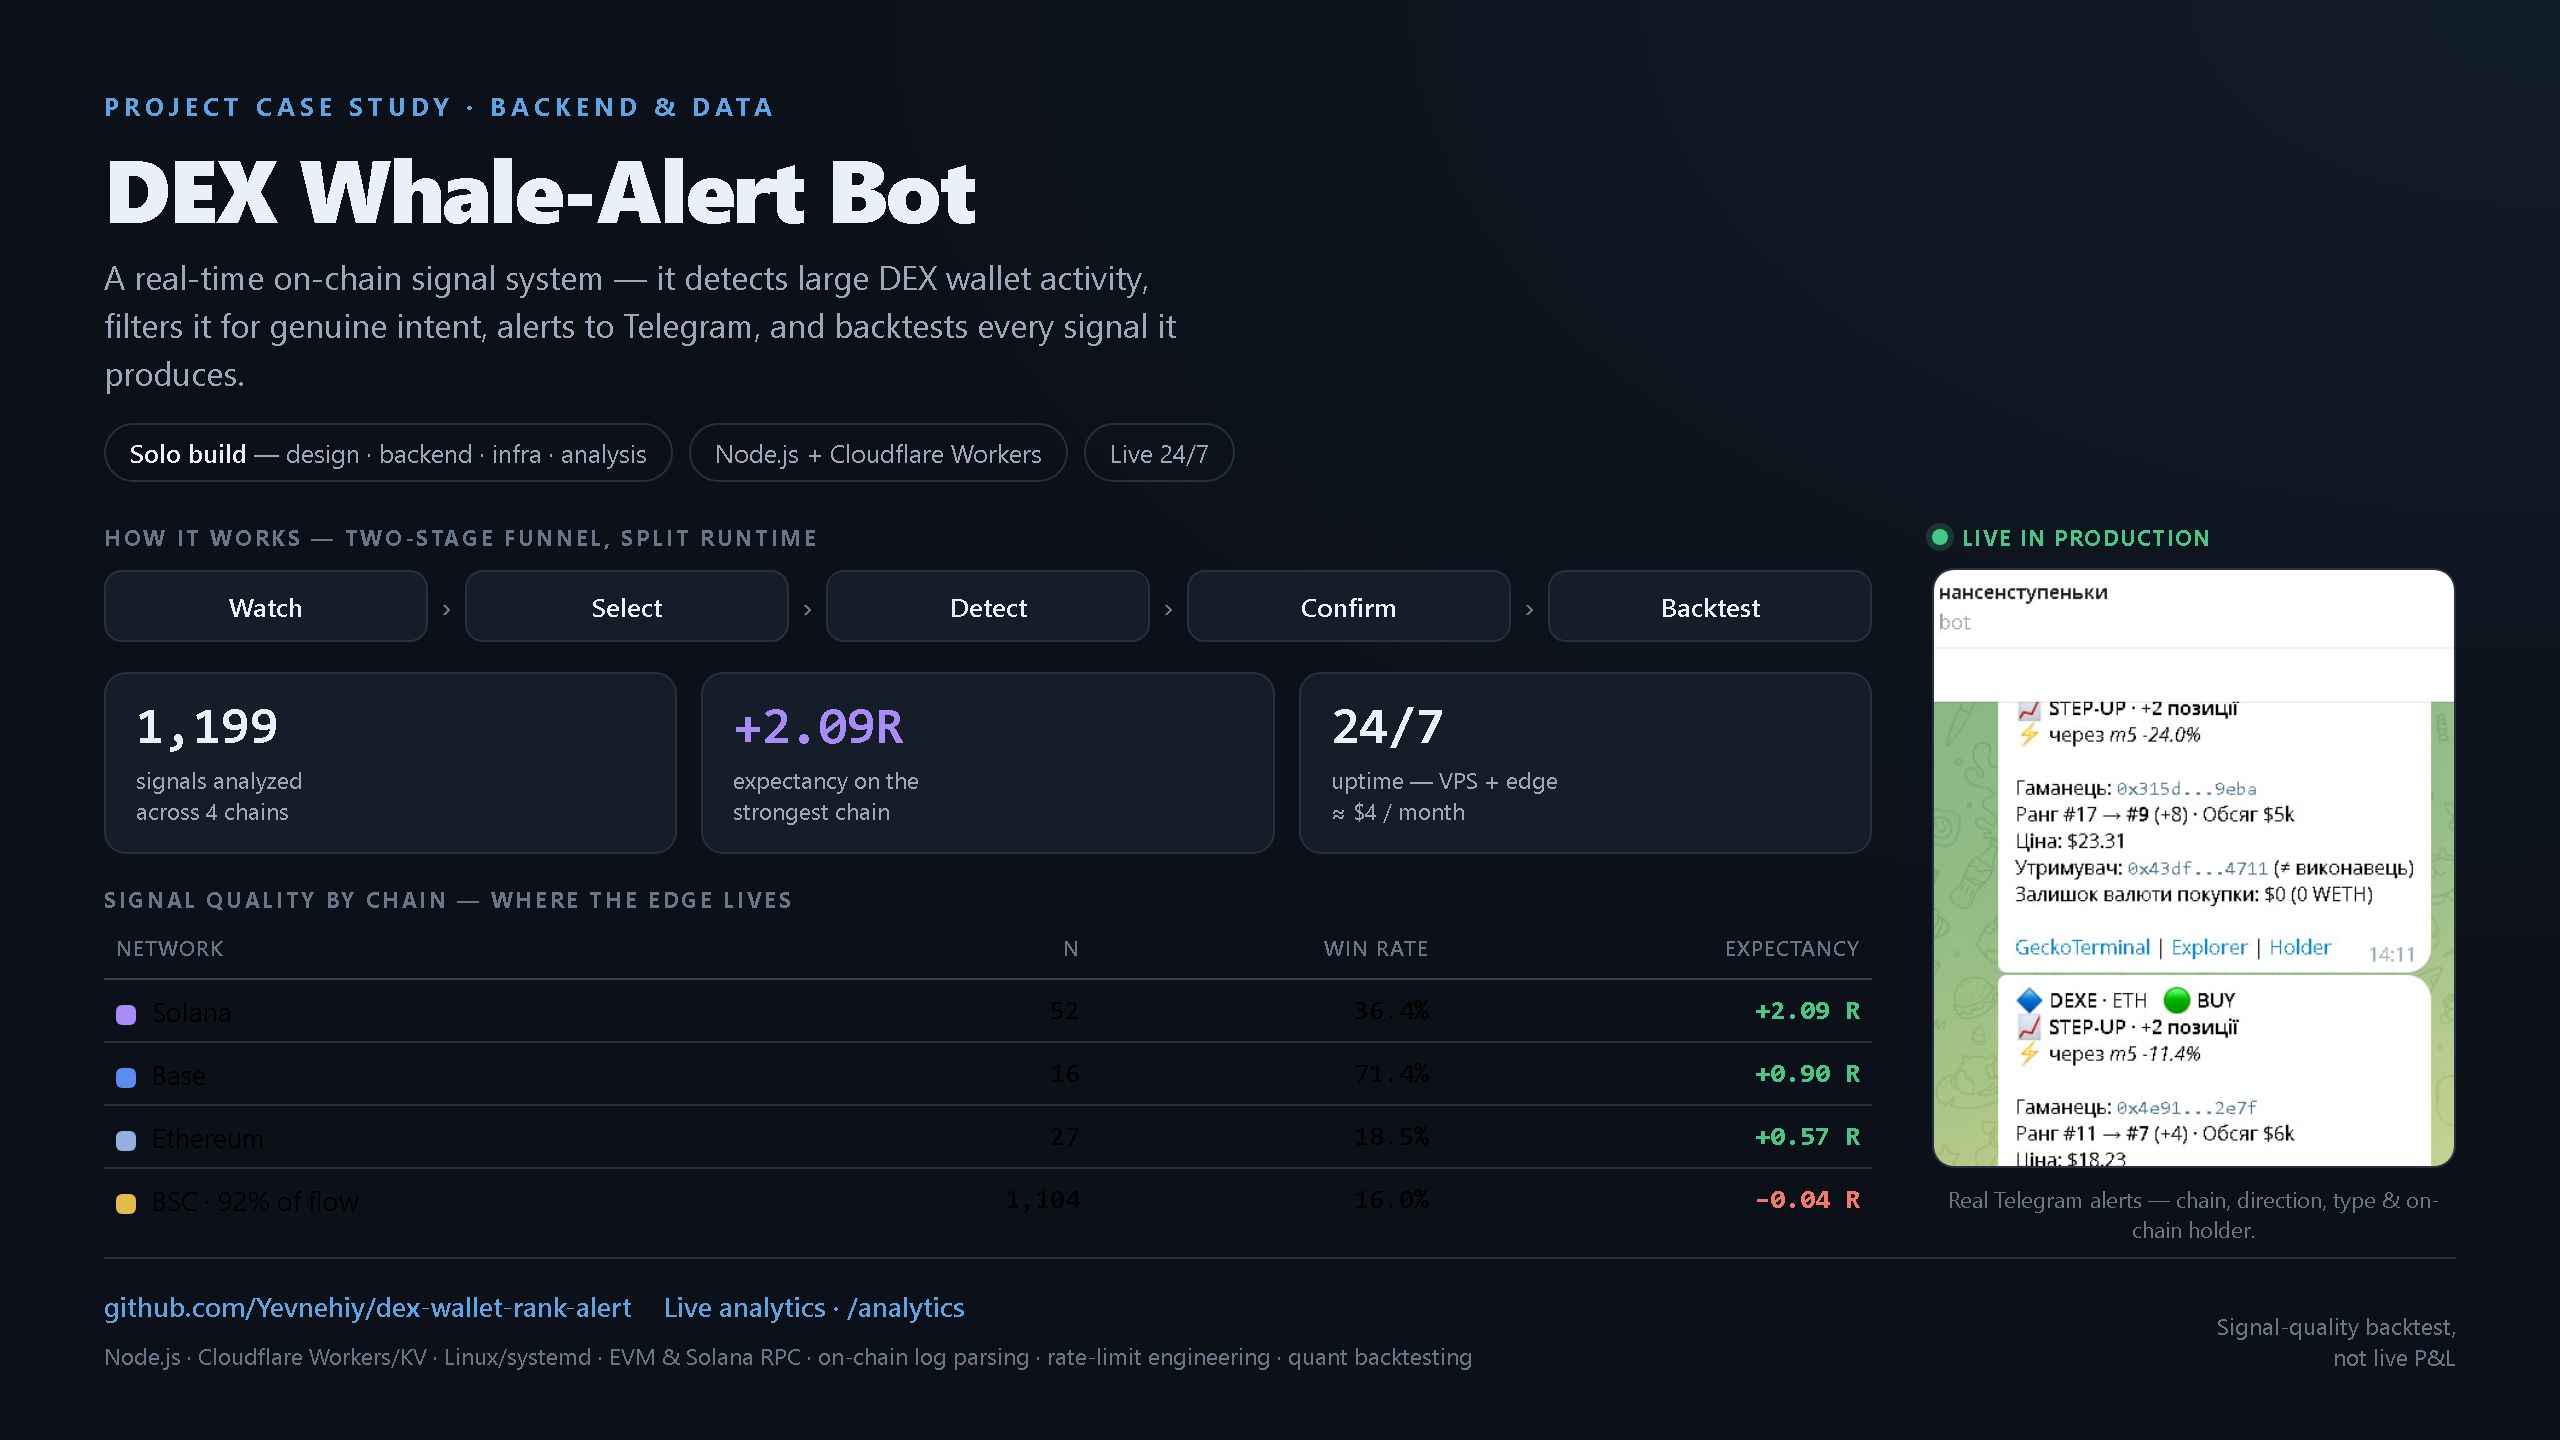Screen dimensions: 2560x1440
Task: Click the light blue Ethereum color swatch
Action: coord(126,1140)
